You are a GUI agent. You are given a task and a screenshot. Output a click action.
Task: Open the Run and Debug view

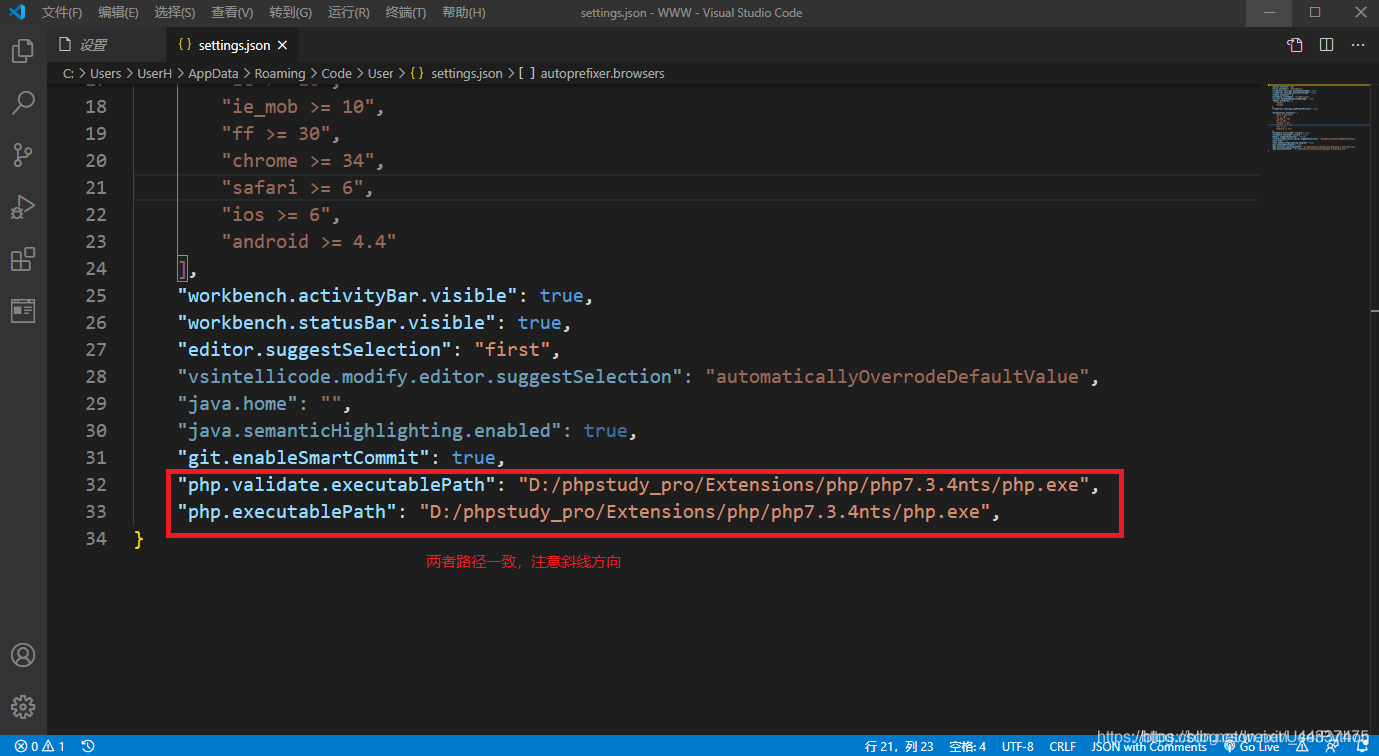(x=22, y=207)
